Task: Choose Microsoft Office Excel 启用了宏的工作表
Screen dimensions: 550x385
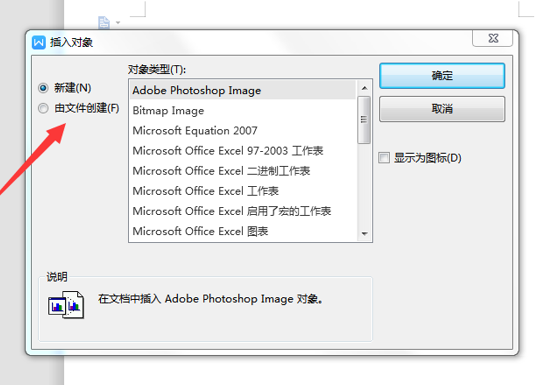Action: coord(243,211)
